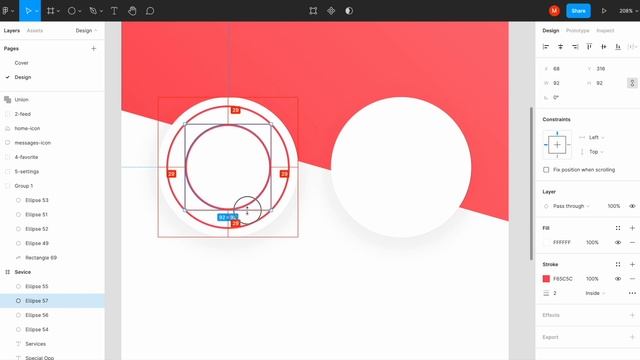
Task: Remove the FFFFFF fill
Action: pos(632,242)
